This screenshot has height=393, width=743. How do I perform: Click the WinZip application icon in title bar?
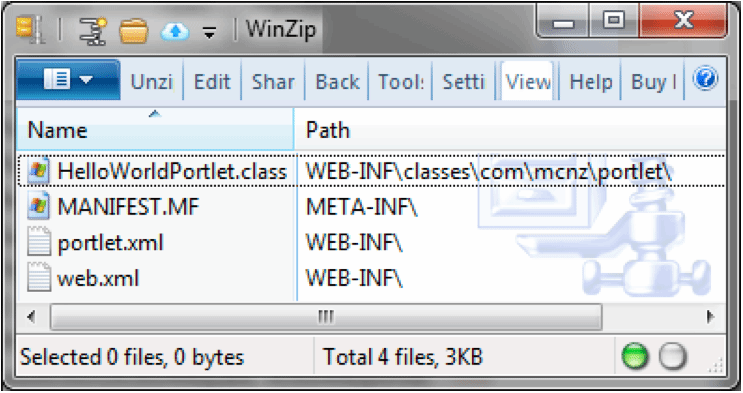click(30, 29)
